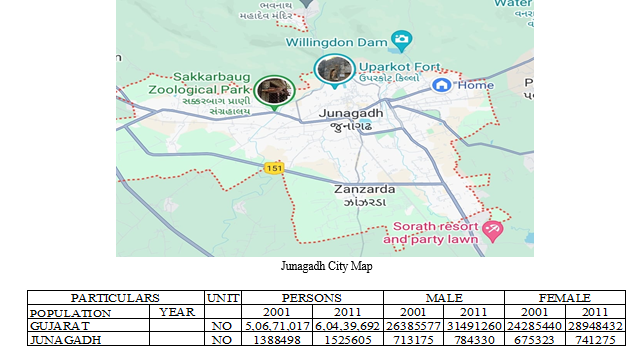Click the cell containing 1525605
Screen dimensions: 640x363
click(x=348, y=339)
